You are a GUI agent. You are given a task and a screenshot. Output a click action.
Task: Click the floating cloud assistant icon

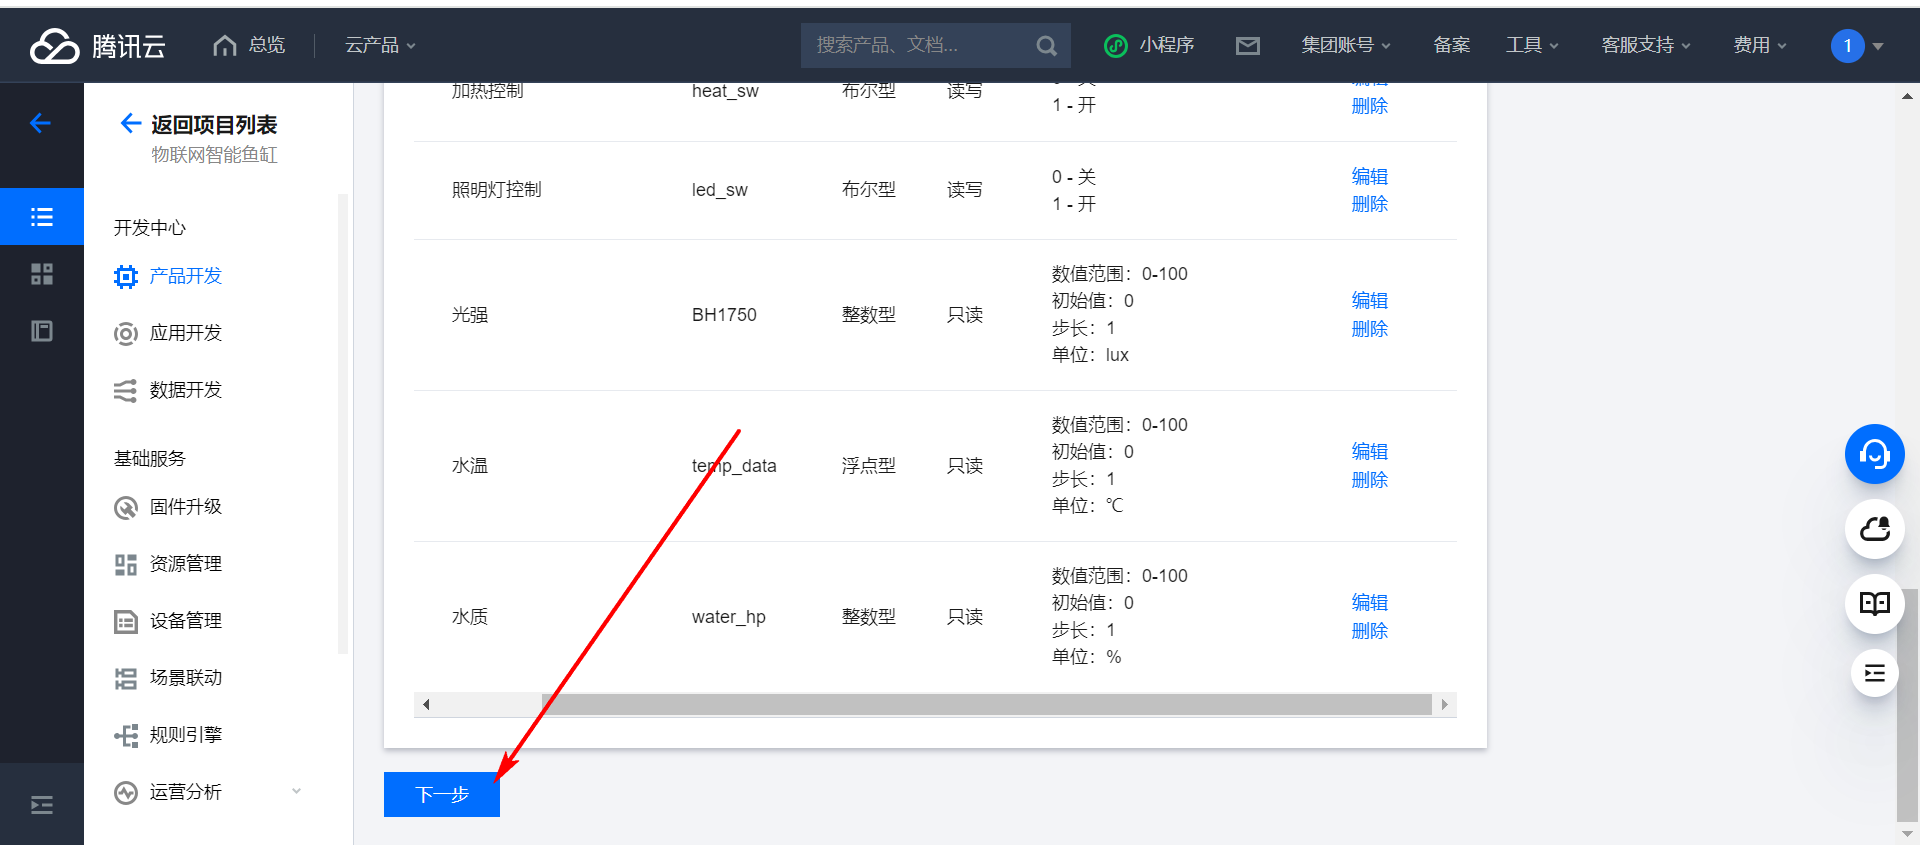tap(1874, 529)
